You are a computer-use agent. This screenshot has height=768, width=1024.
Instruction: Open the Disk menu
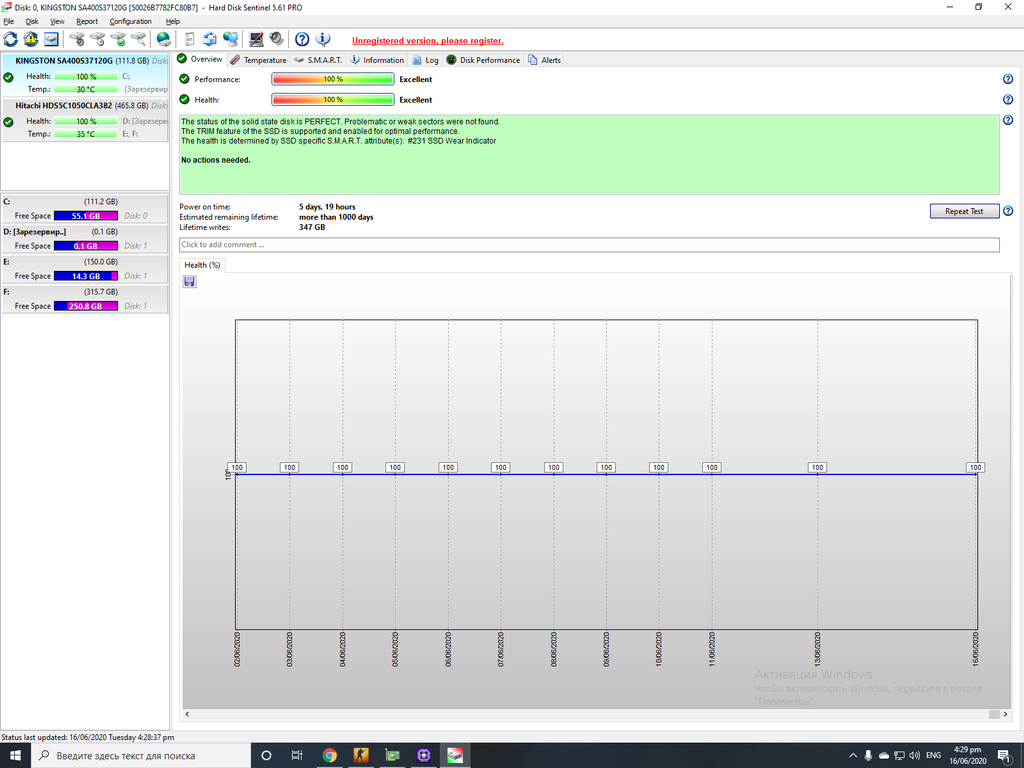[x=31, y=21]
